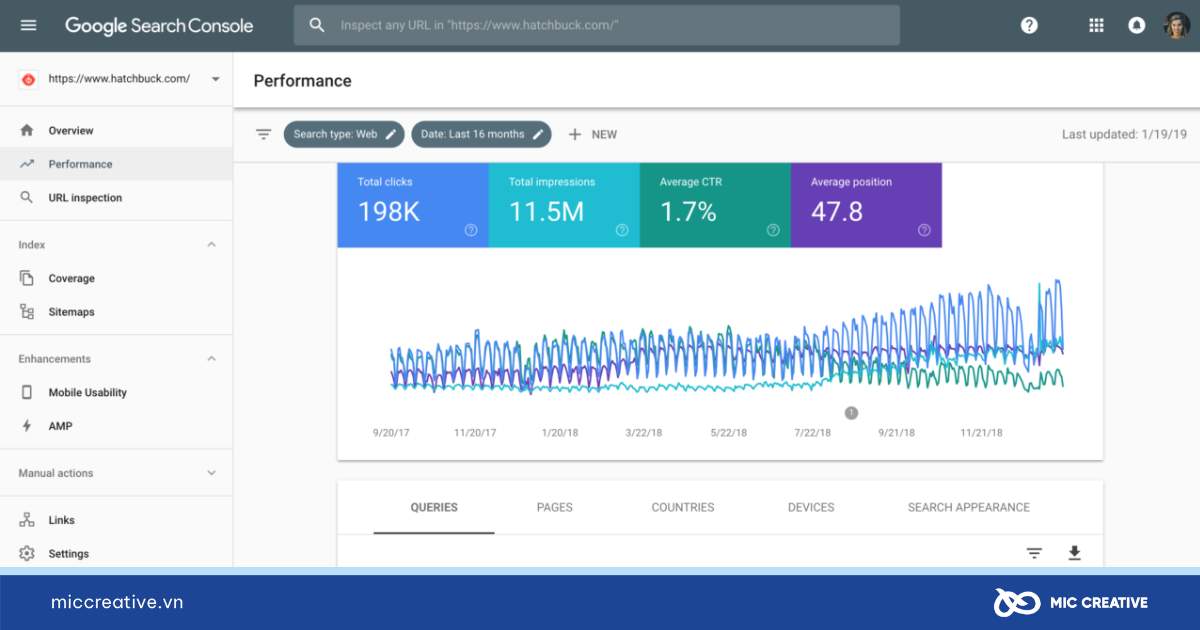Switch to the QUERIES tab

pos(434,507)
